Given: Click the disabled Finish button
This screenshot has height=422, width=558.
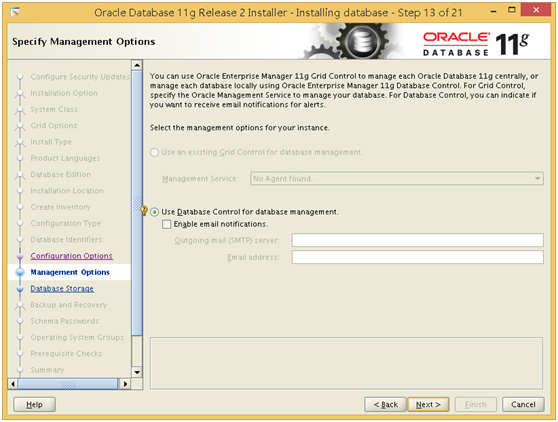Looking at the screenshot, I should click(x=475, y=405).
